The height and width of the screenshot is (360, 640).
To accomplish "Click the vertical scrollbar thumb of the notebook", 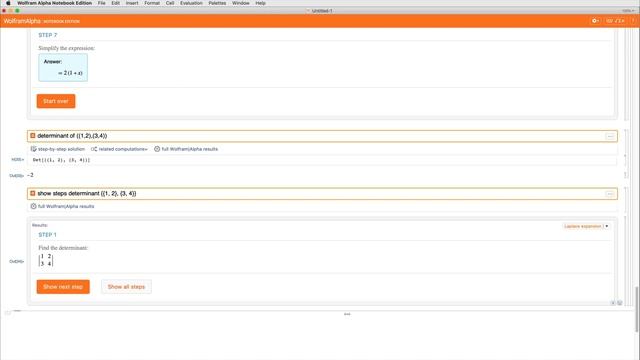I will pos(637,309).
